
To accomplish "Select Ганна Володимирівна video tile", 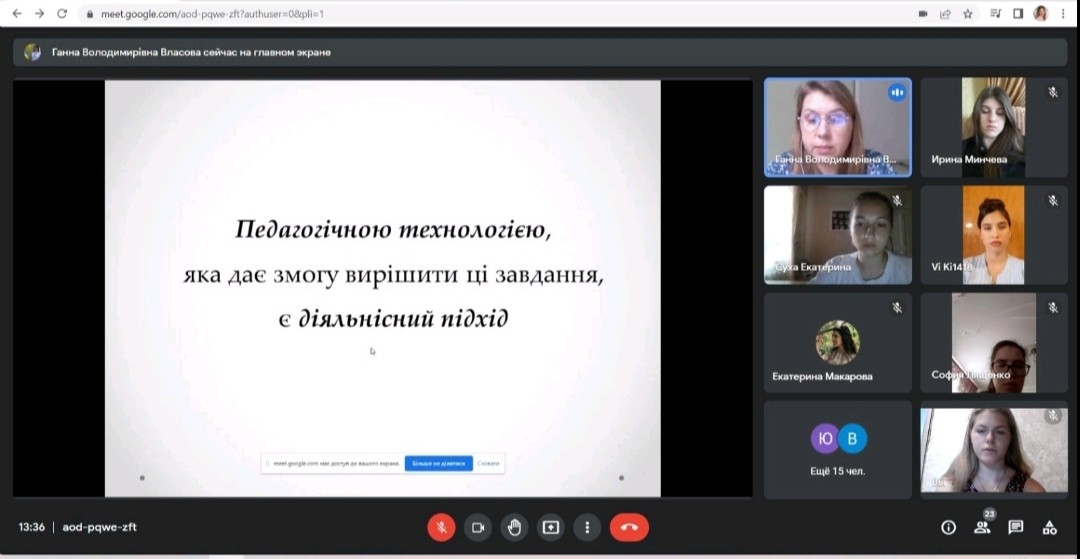I will [838, 127].
